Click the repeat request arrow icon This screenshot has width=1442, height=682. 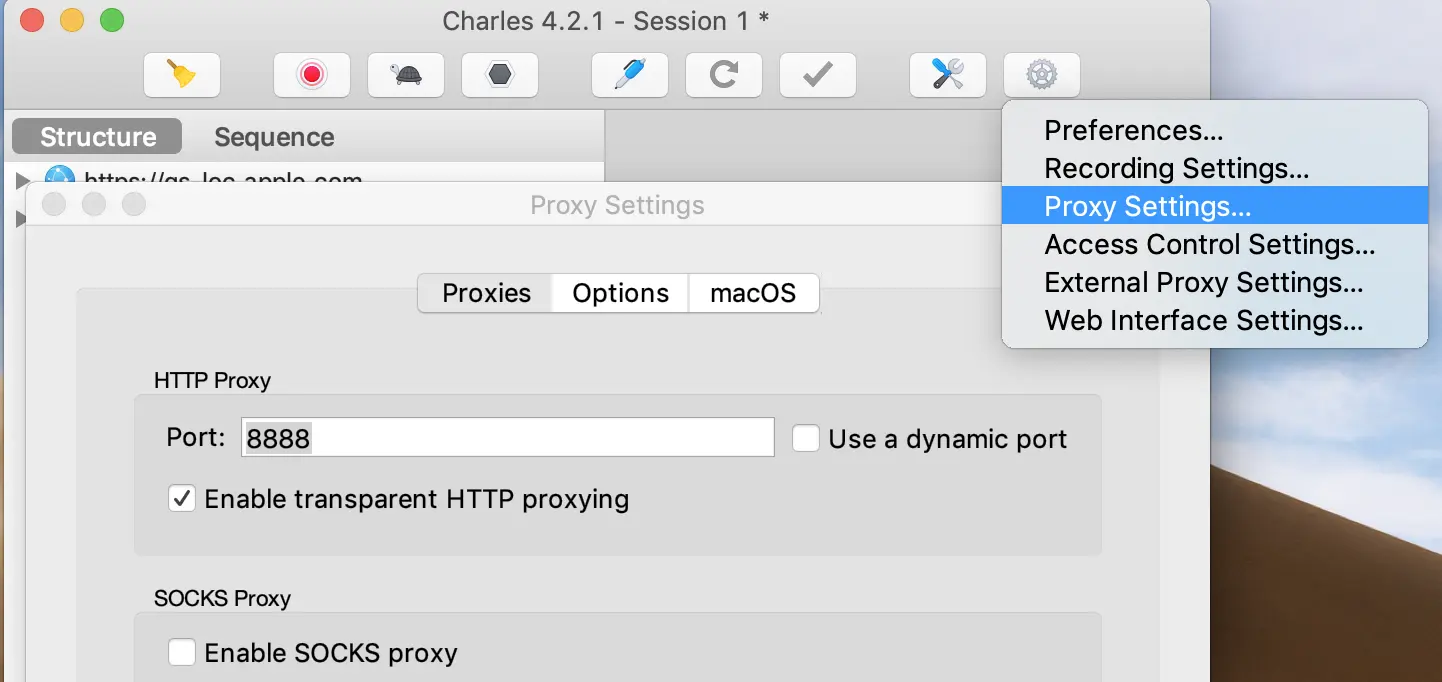click(x=724, y=75)
